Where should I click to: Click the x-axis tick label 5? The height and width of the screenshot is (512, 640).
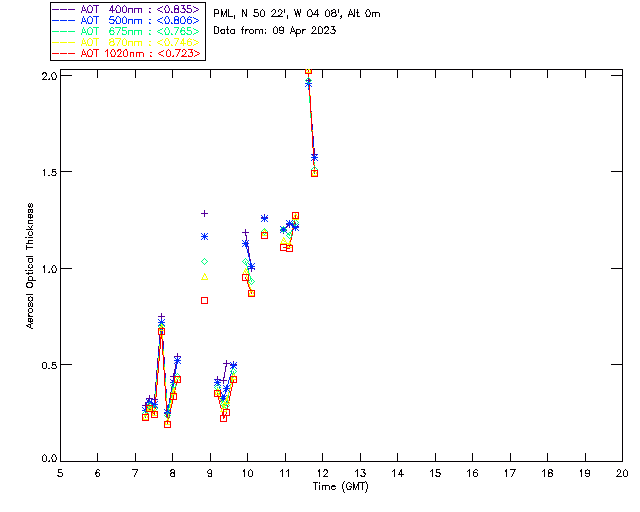pyautogui.click(x=60, y=473)
